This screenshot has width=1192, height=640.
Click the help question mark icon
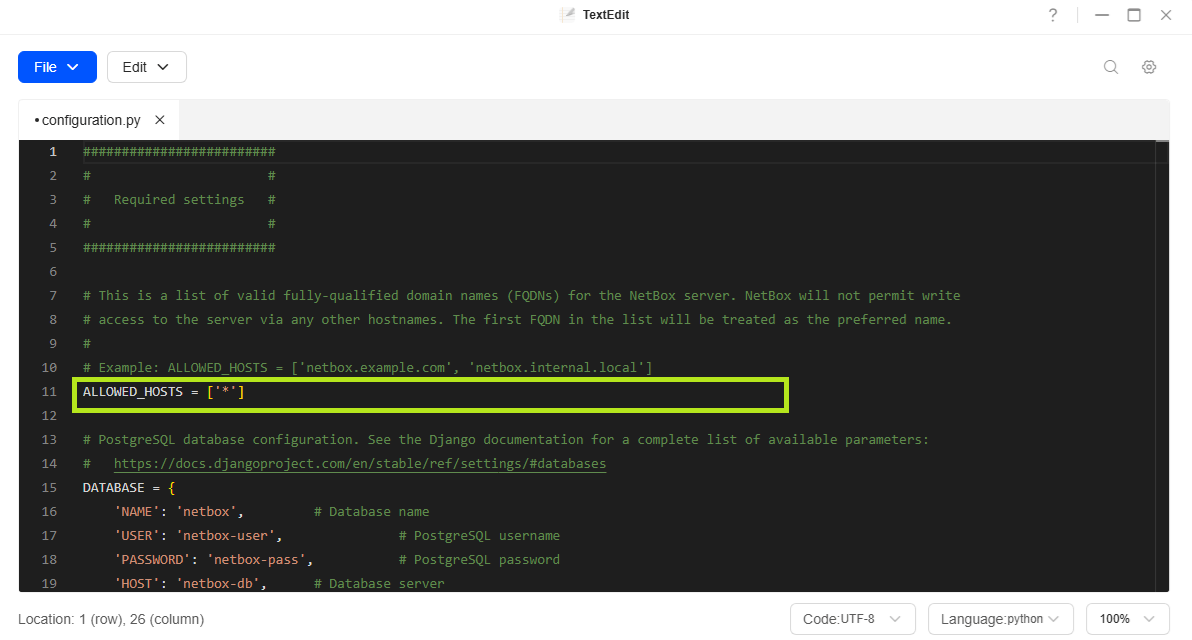(x=1053, y=15)
